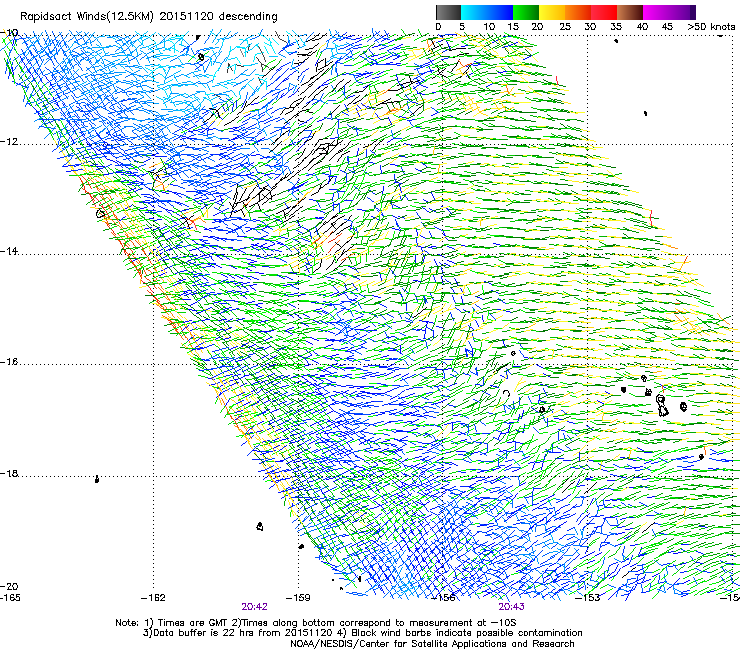740x650 pixels.
Task: Select the '-165' longitude axis label
Action: (10, 598)
